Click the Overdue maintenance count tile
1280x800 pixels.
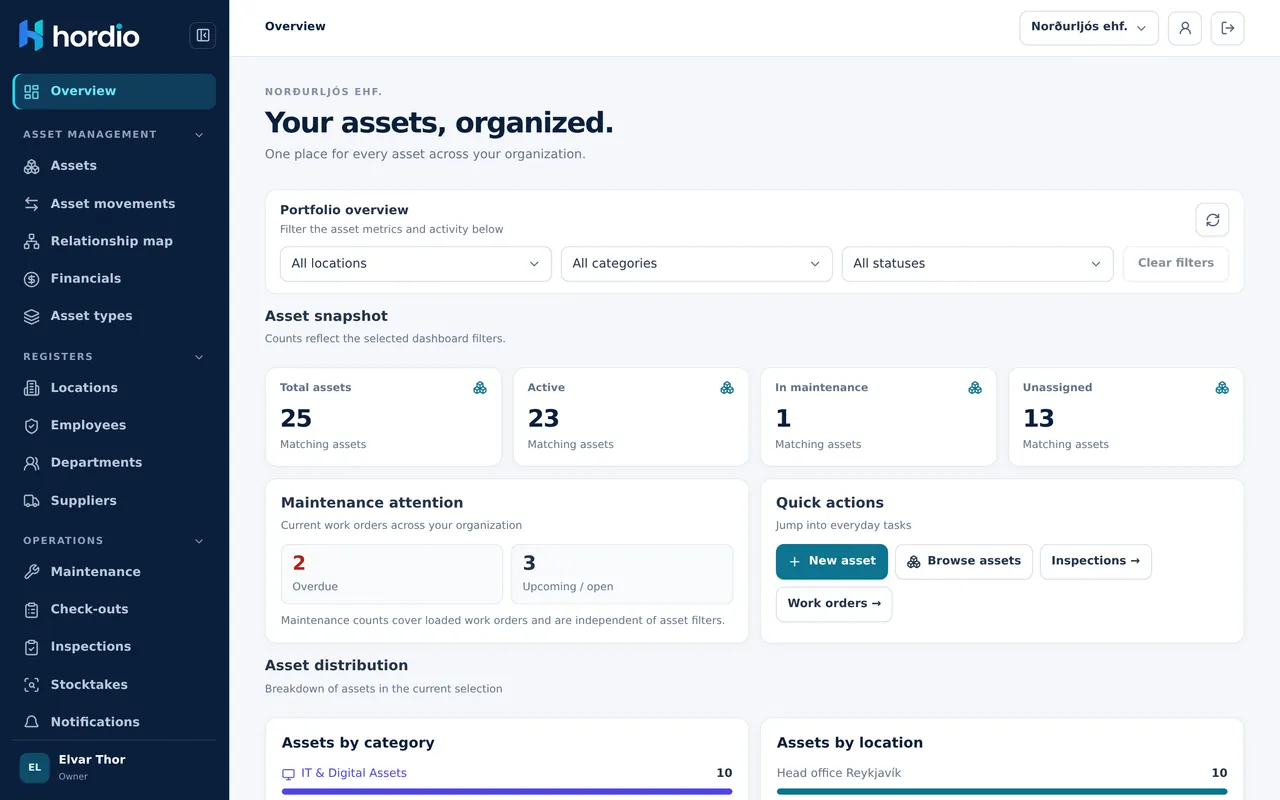click(392, 574)
